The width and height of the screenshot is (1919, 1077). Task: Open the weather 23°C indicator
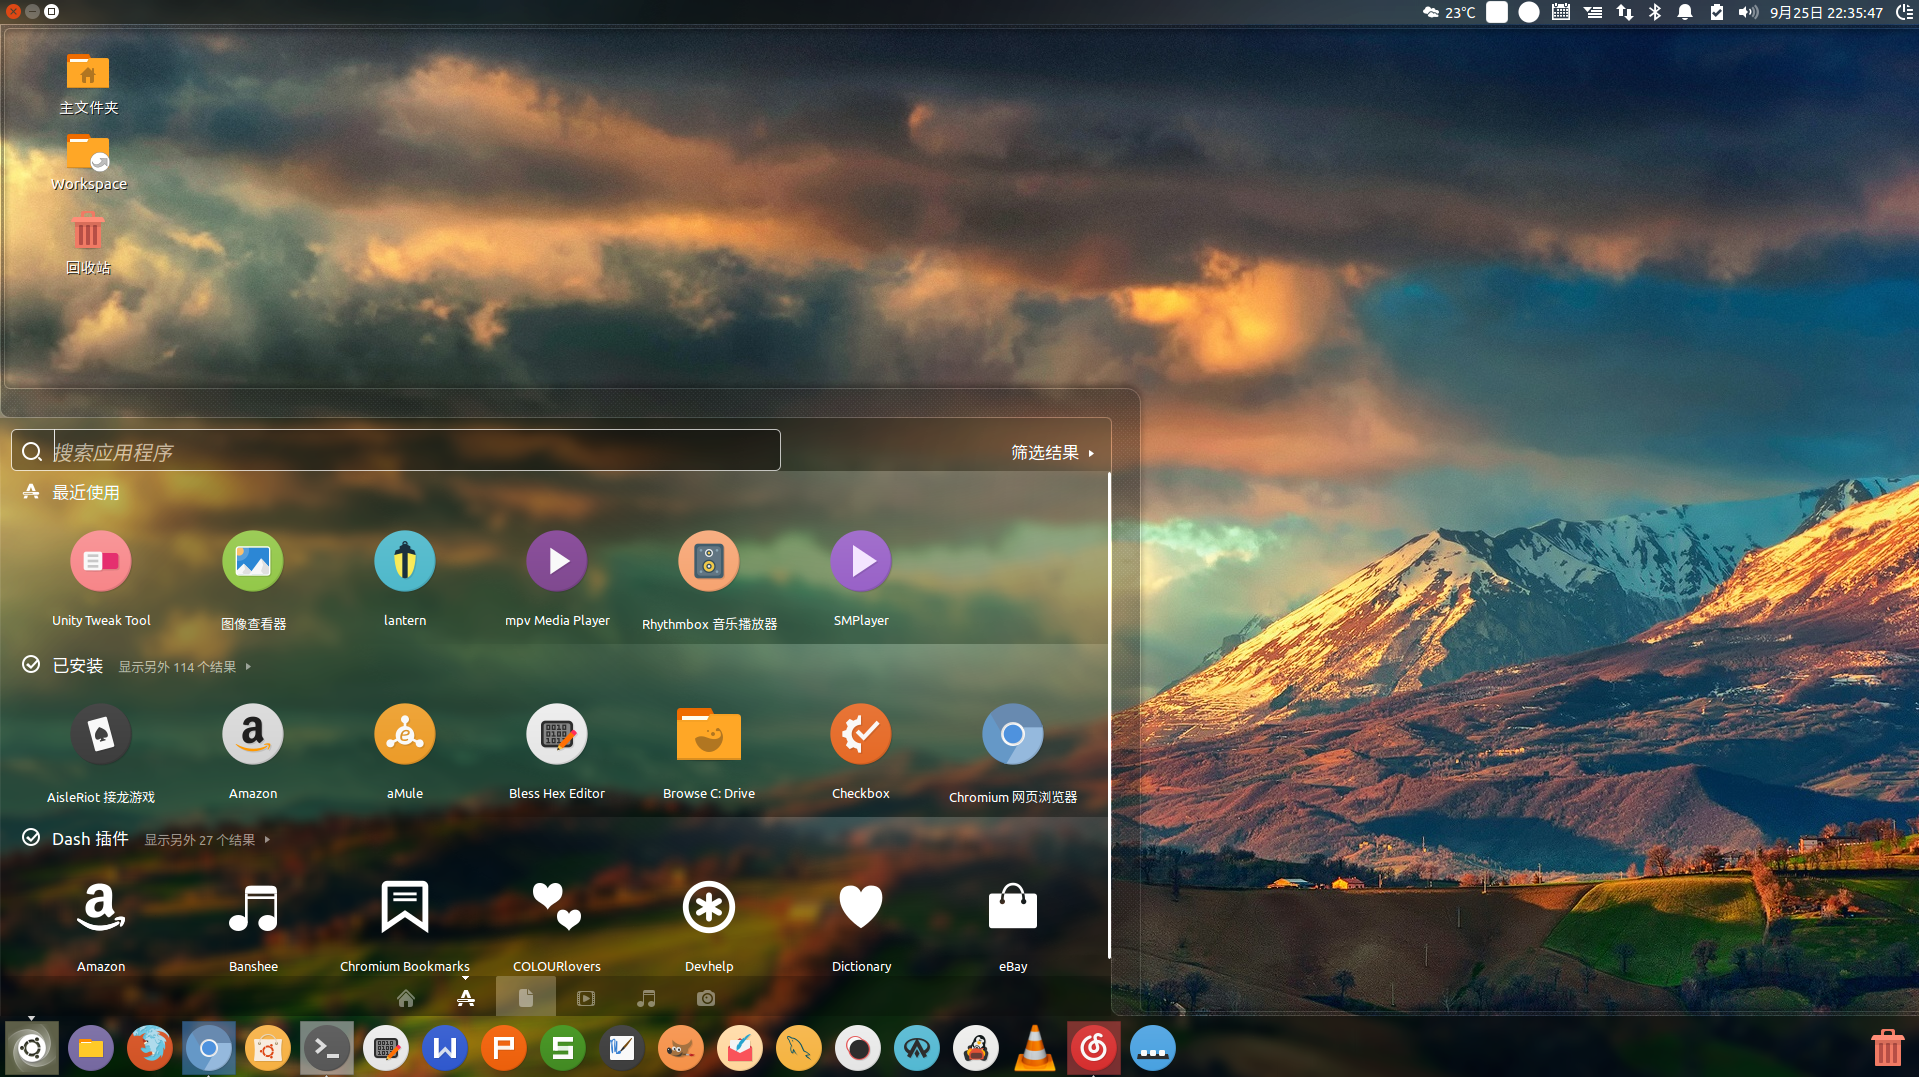click(1449, 12)
